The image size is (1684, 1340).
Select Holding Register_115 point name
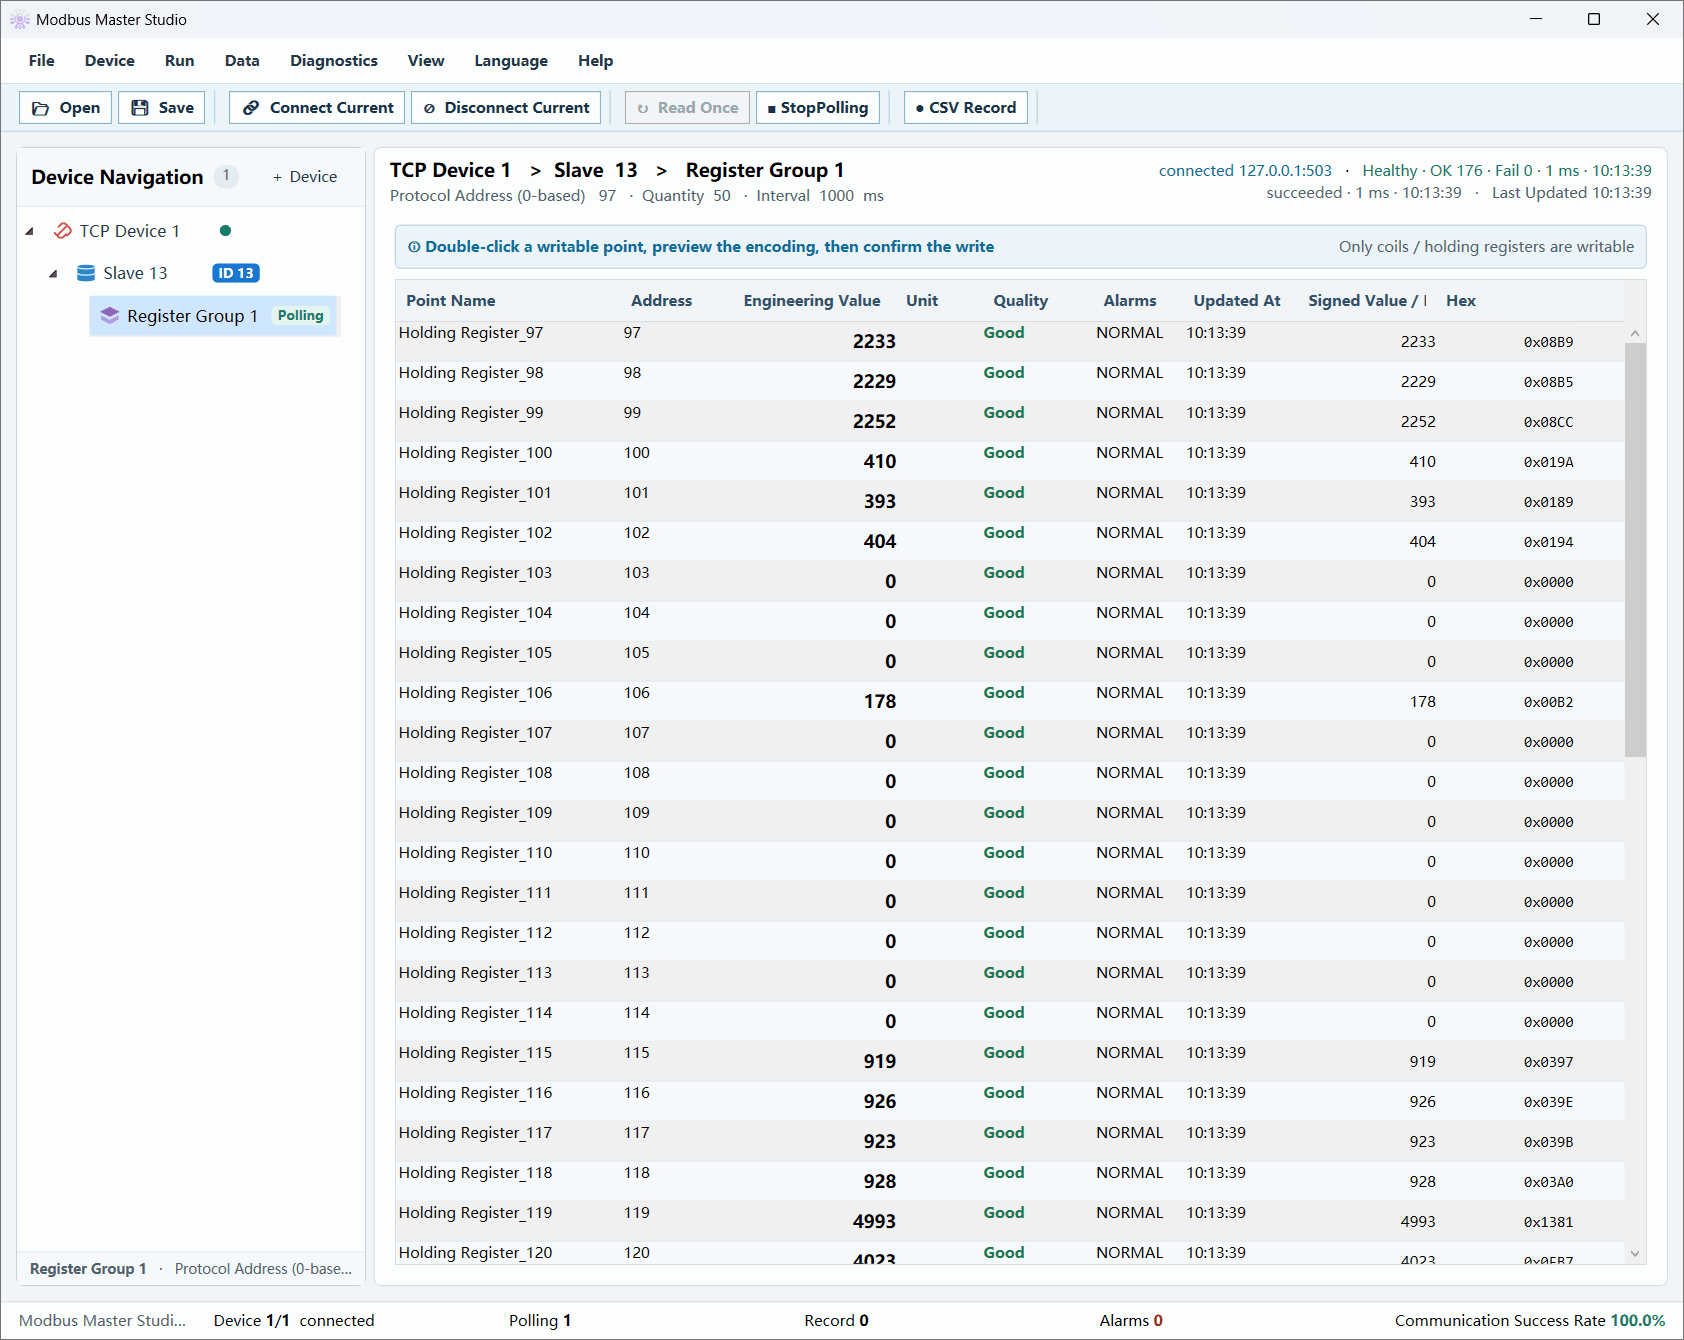[x=475, y=1053]
